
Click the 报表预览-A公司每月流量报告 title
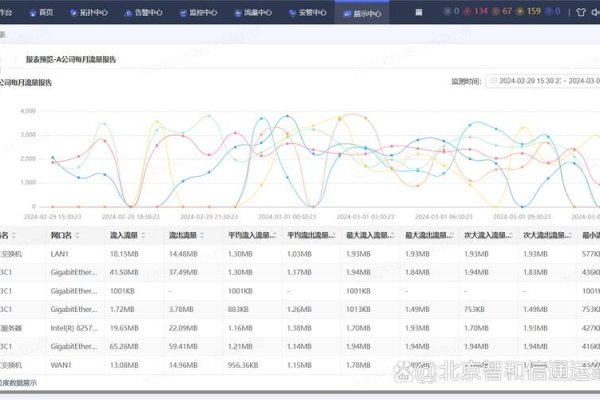71,60
